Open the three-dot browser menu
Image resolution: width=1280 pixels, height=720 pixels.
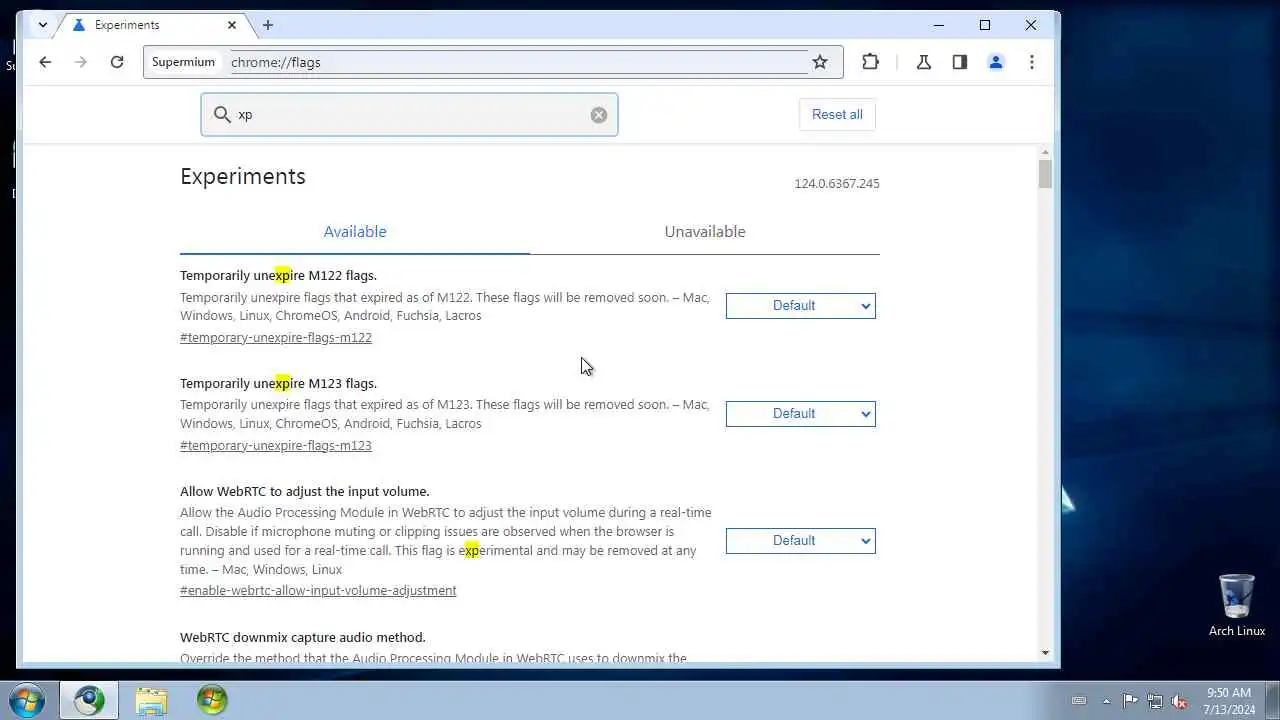pos(1032,62)
